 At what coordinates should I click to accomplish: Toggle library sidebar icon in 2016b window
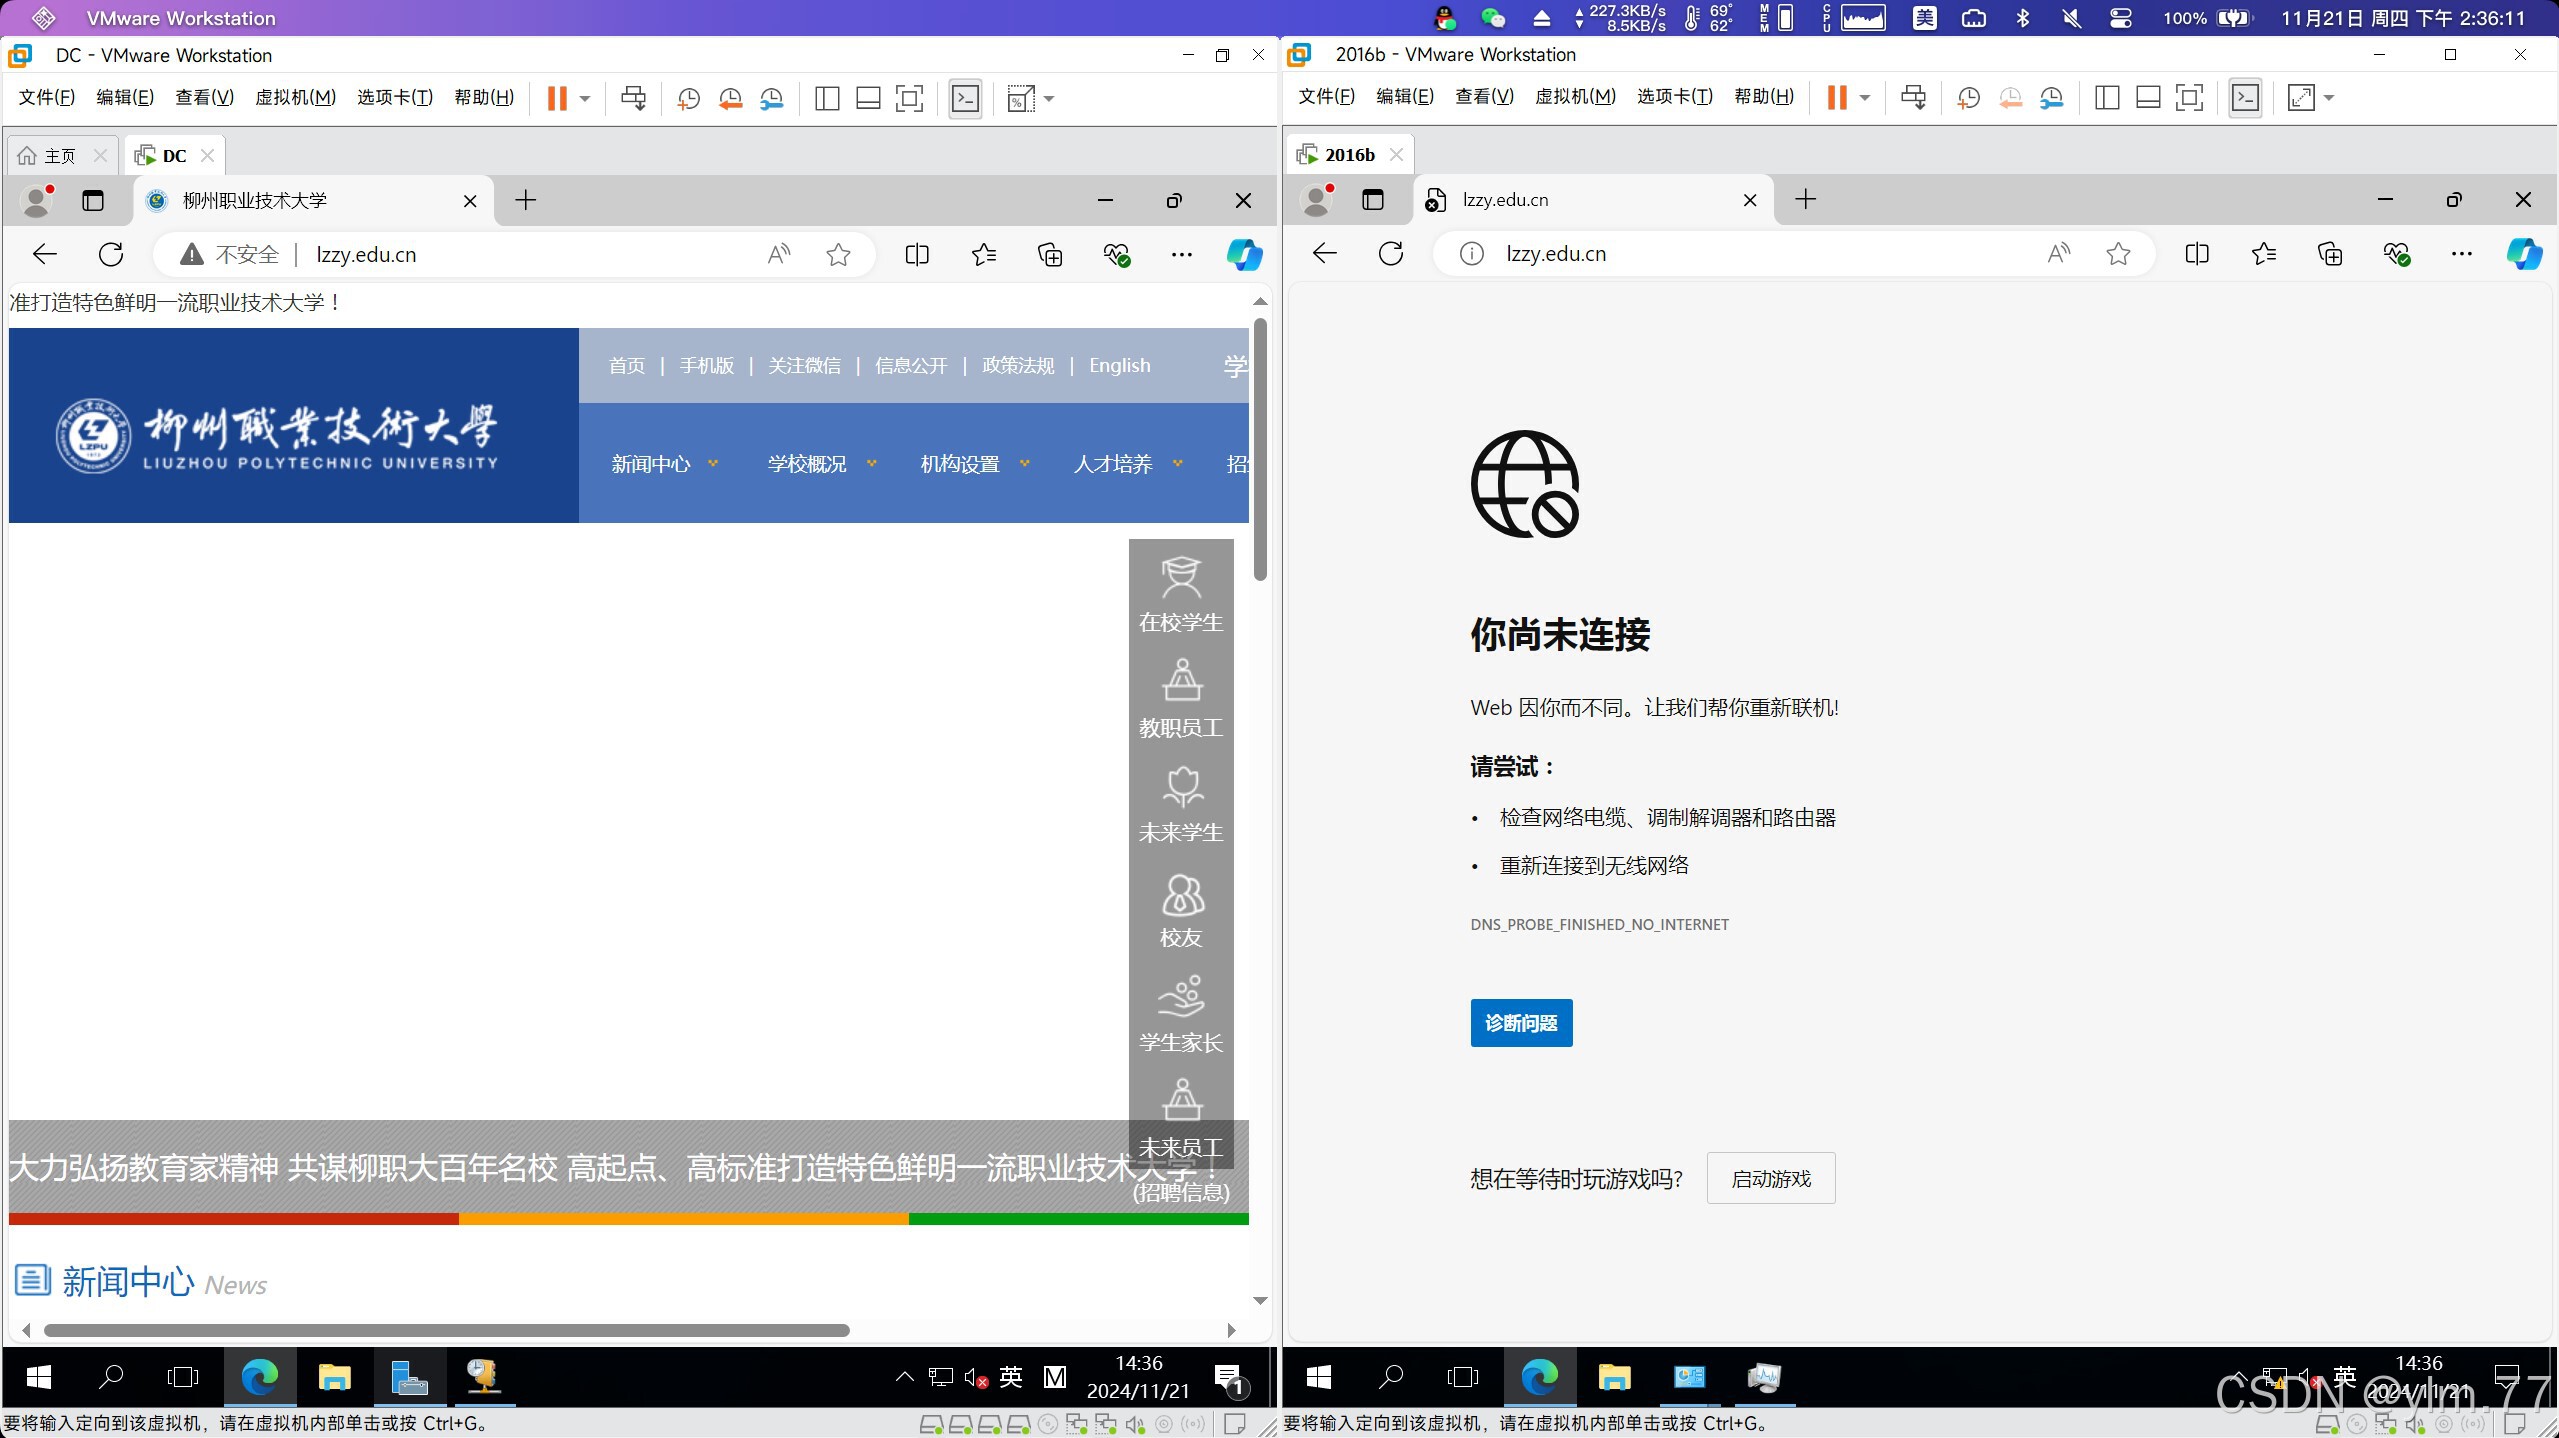(x=2107, y=97)
